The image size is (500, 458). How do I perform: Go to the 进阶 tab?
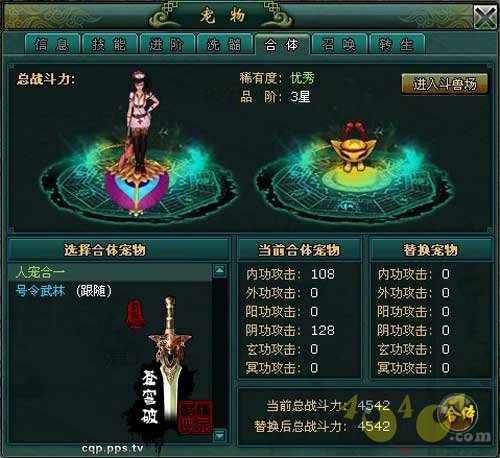click(167, 44)
